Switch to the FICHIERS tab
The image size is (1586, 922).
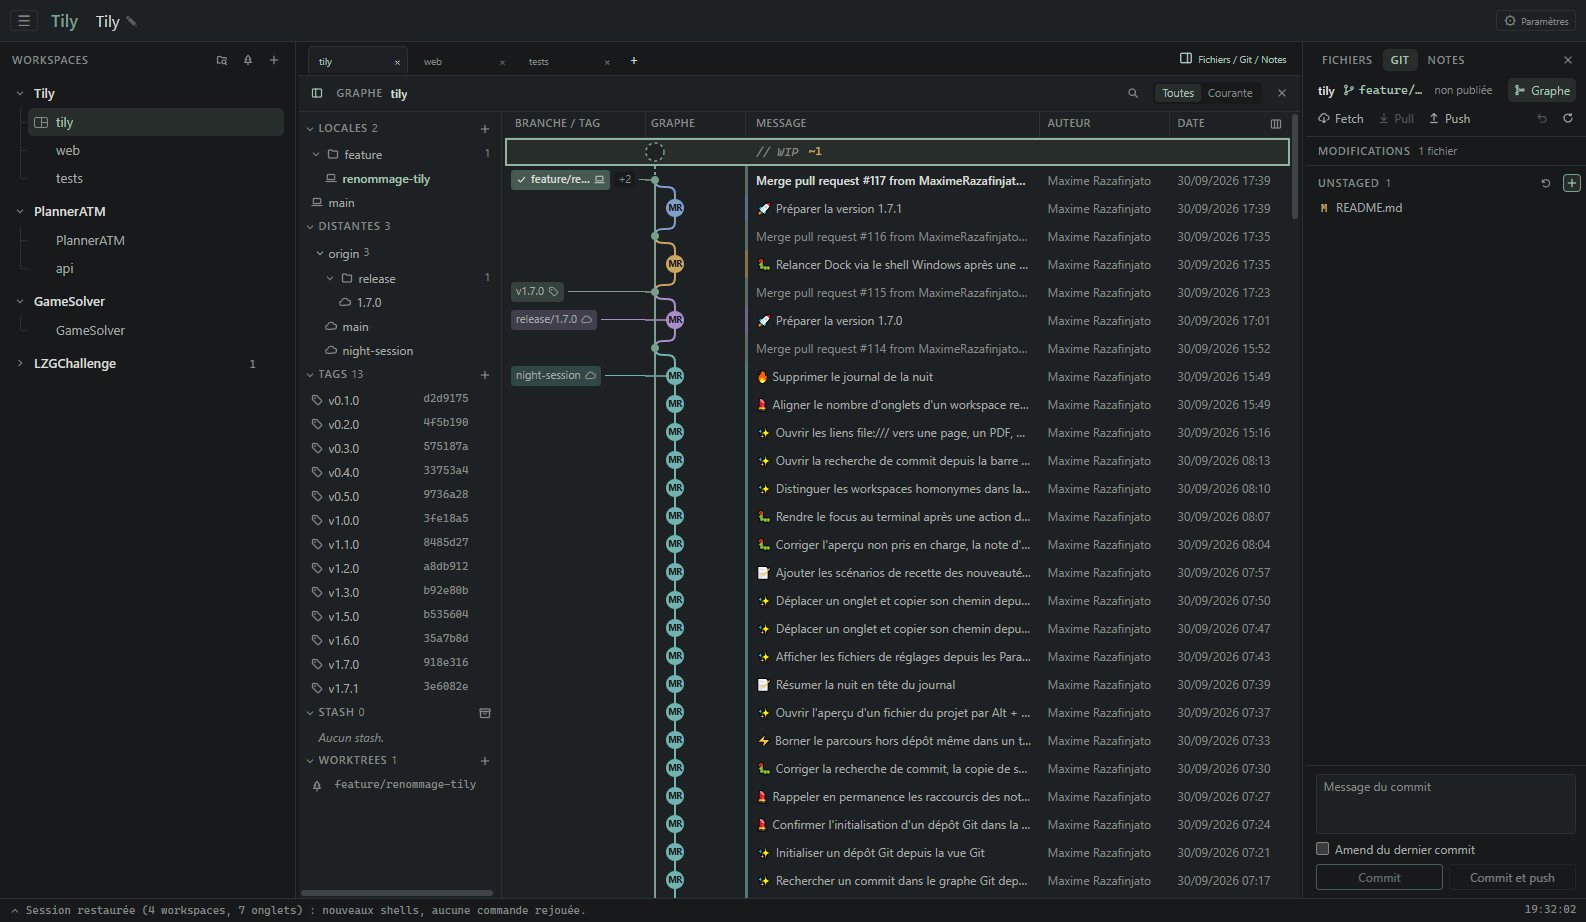click(x=1347, y=60)
